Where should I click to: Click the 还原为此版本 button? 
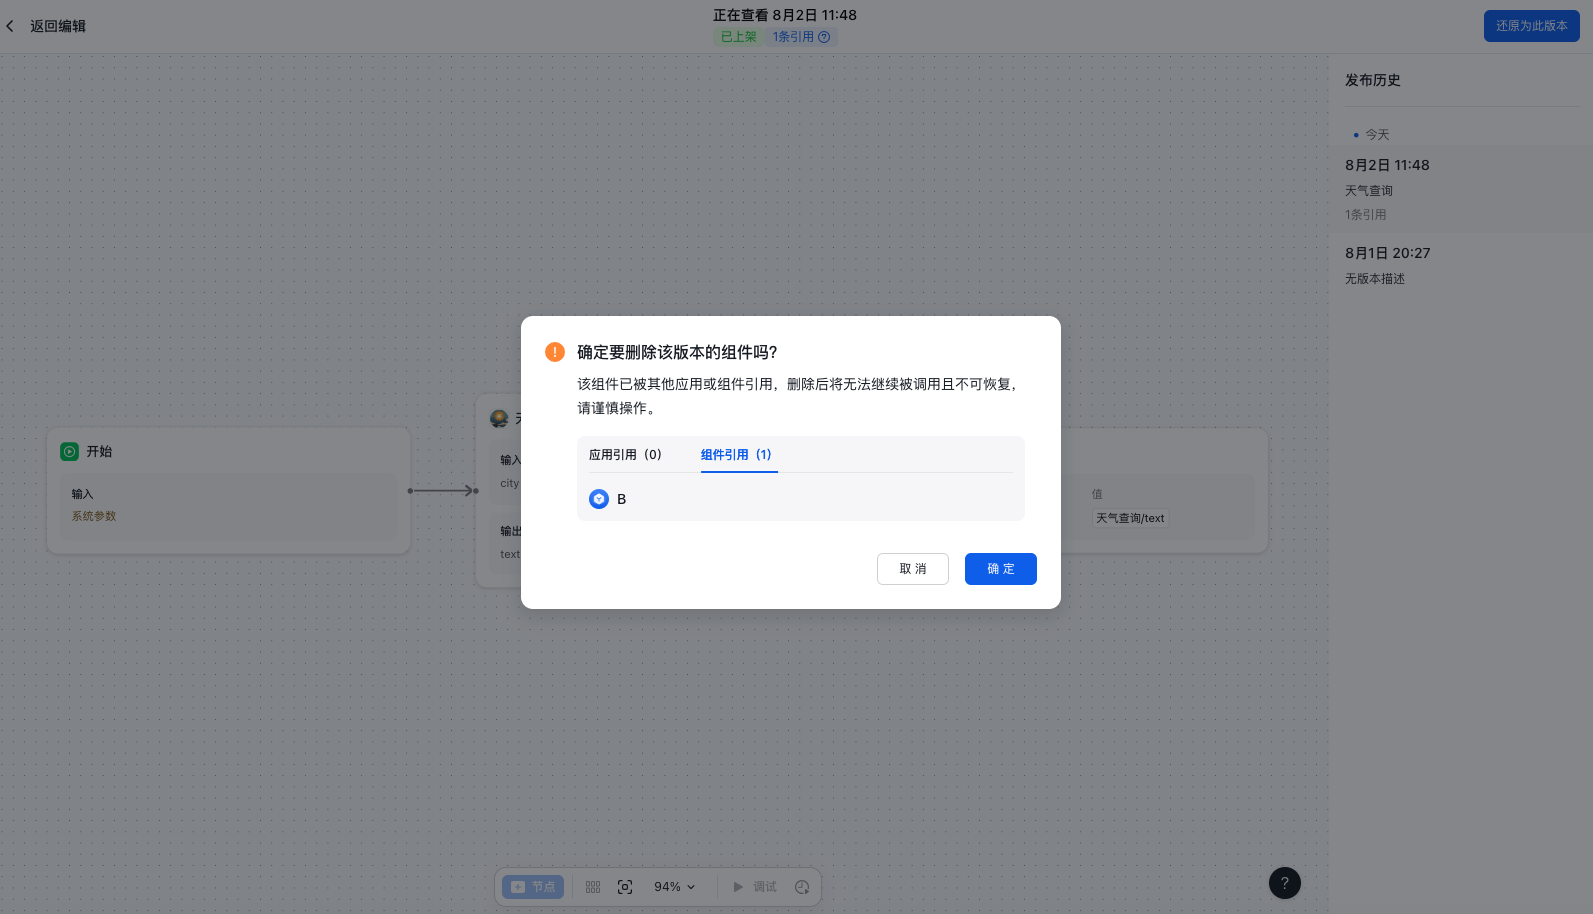pos(1531,26)
